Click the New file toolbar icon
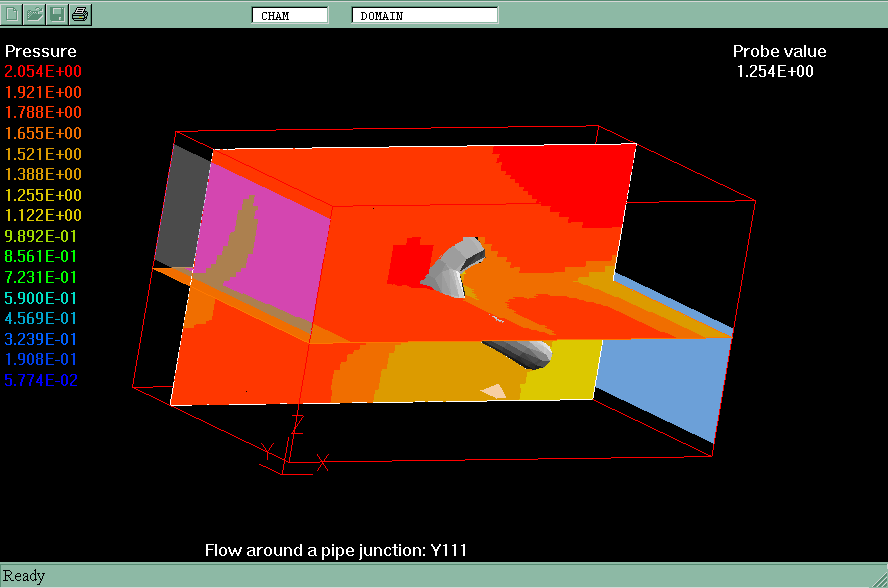Screen dimensions: 888x588 click(x=13, y=14)
